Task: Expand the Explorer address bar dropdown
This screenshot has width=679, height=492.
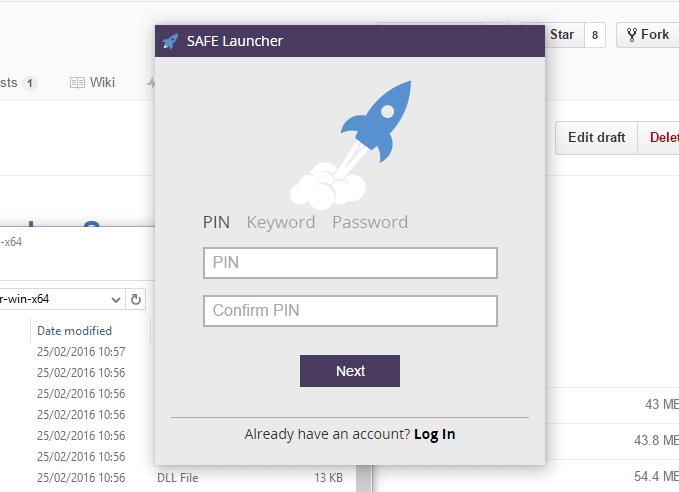Action: click(x=116, y=299)
